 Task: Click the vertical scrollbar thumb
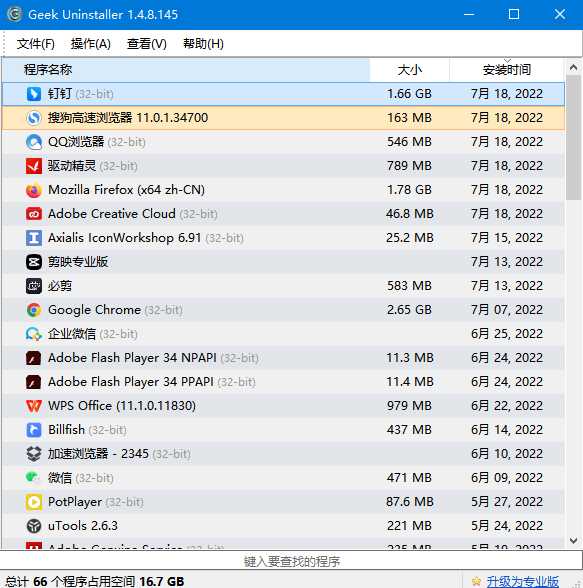(x=573, y=138)
